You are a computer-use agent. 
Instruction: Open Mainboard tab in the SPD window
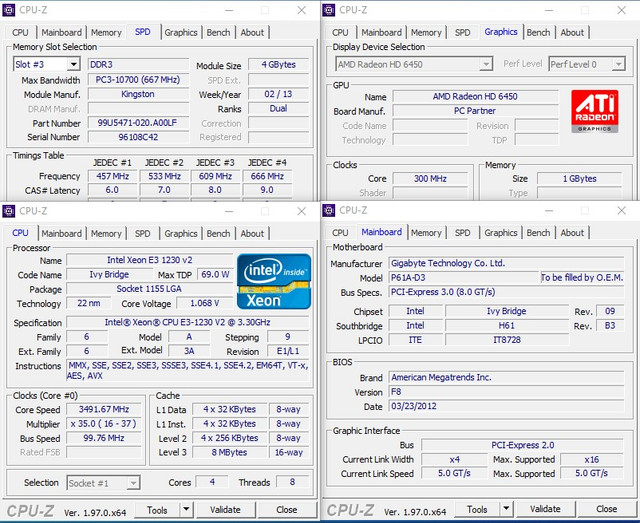61,32
